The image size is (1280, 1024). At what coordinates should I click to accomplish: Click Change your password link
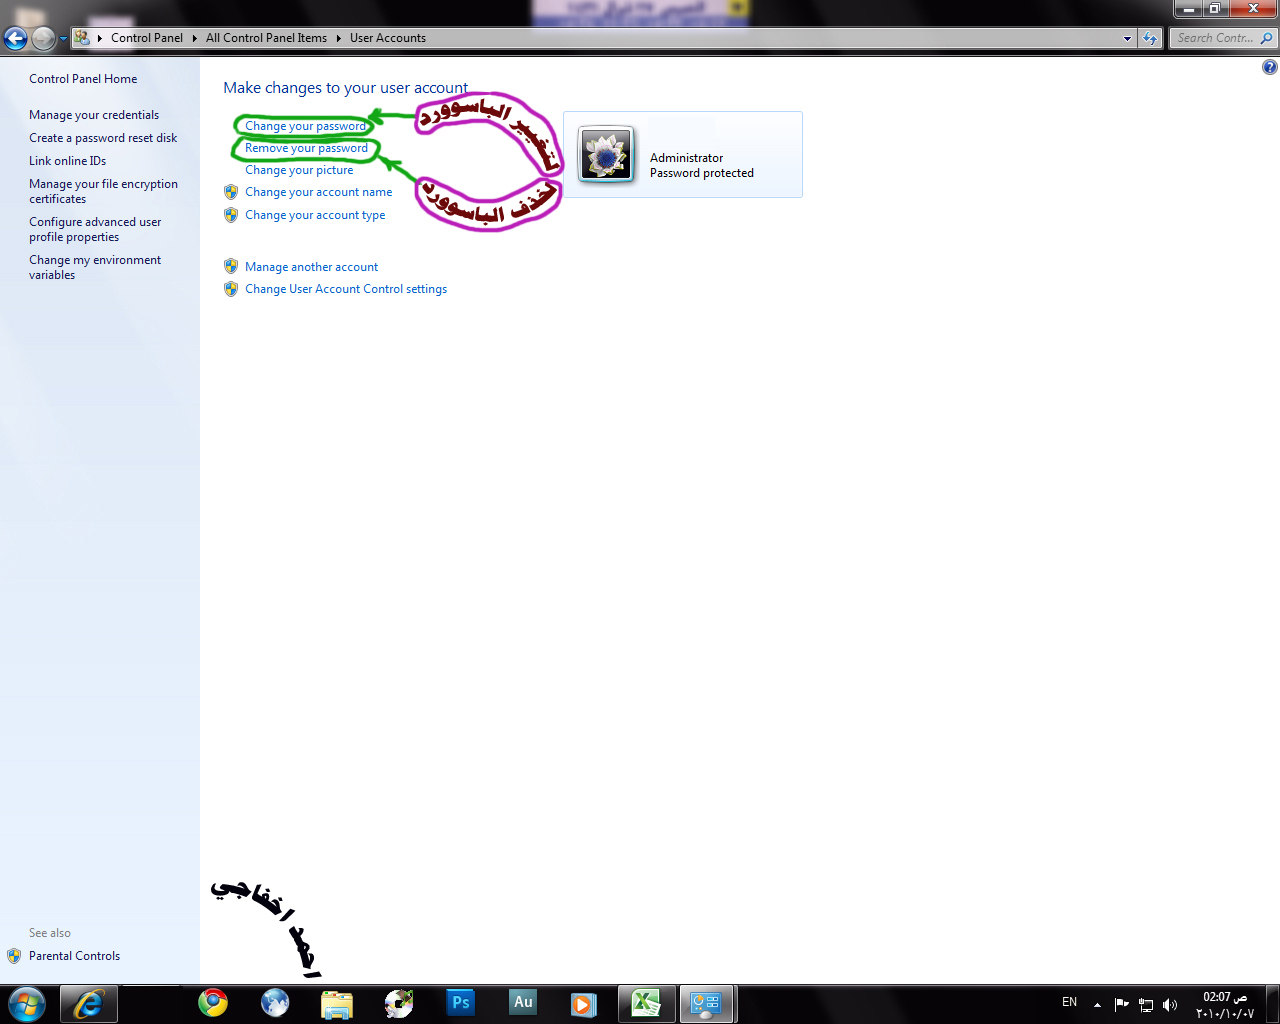(305, 126)
